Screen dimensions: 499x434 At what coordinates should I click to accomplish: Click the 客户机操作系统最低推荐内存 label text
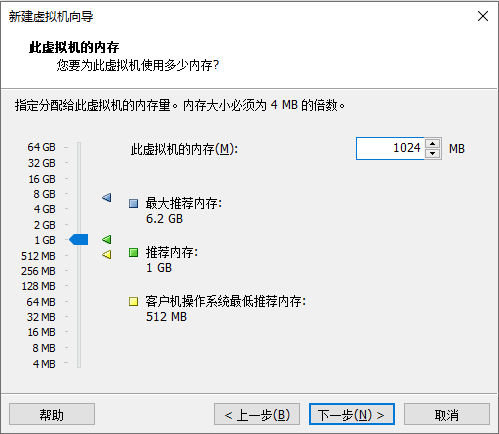click(x=226, y=301)
